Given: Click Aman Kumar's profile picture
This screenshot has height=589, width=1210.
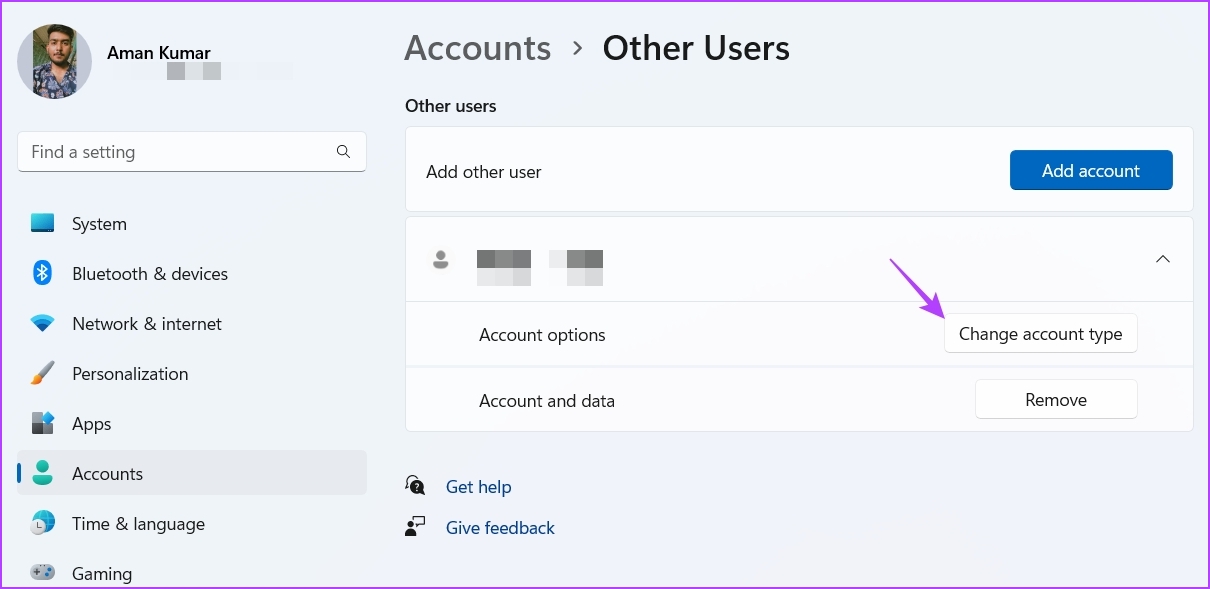Looking at the screenshot, I should [x=54, y=61].
